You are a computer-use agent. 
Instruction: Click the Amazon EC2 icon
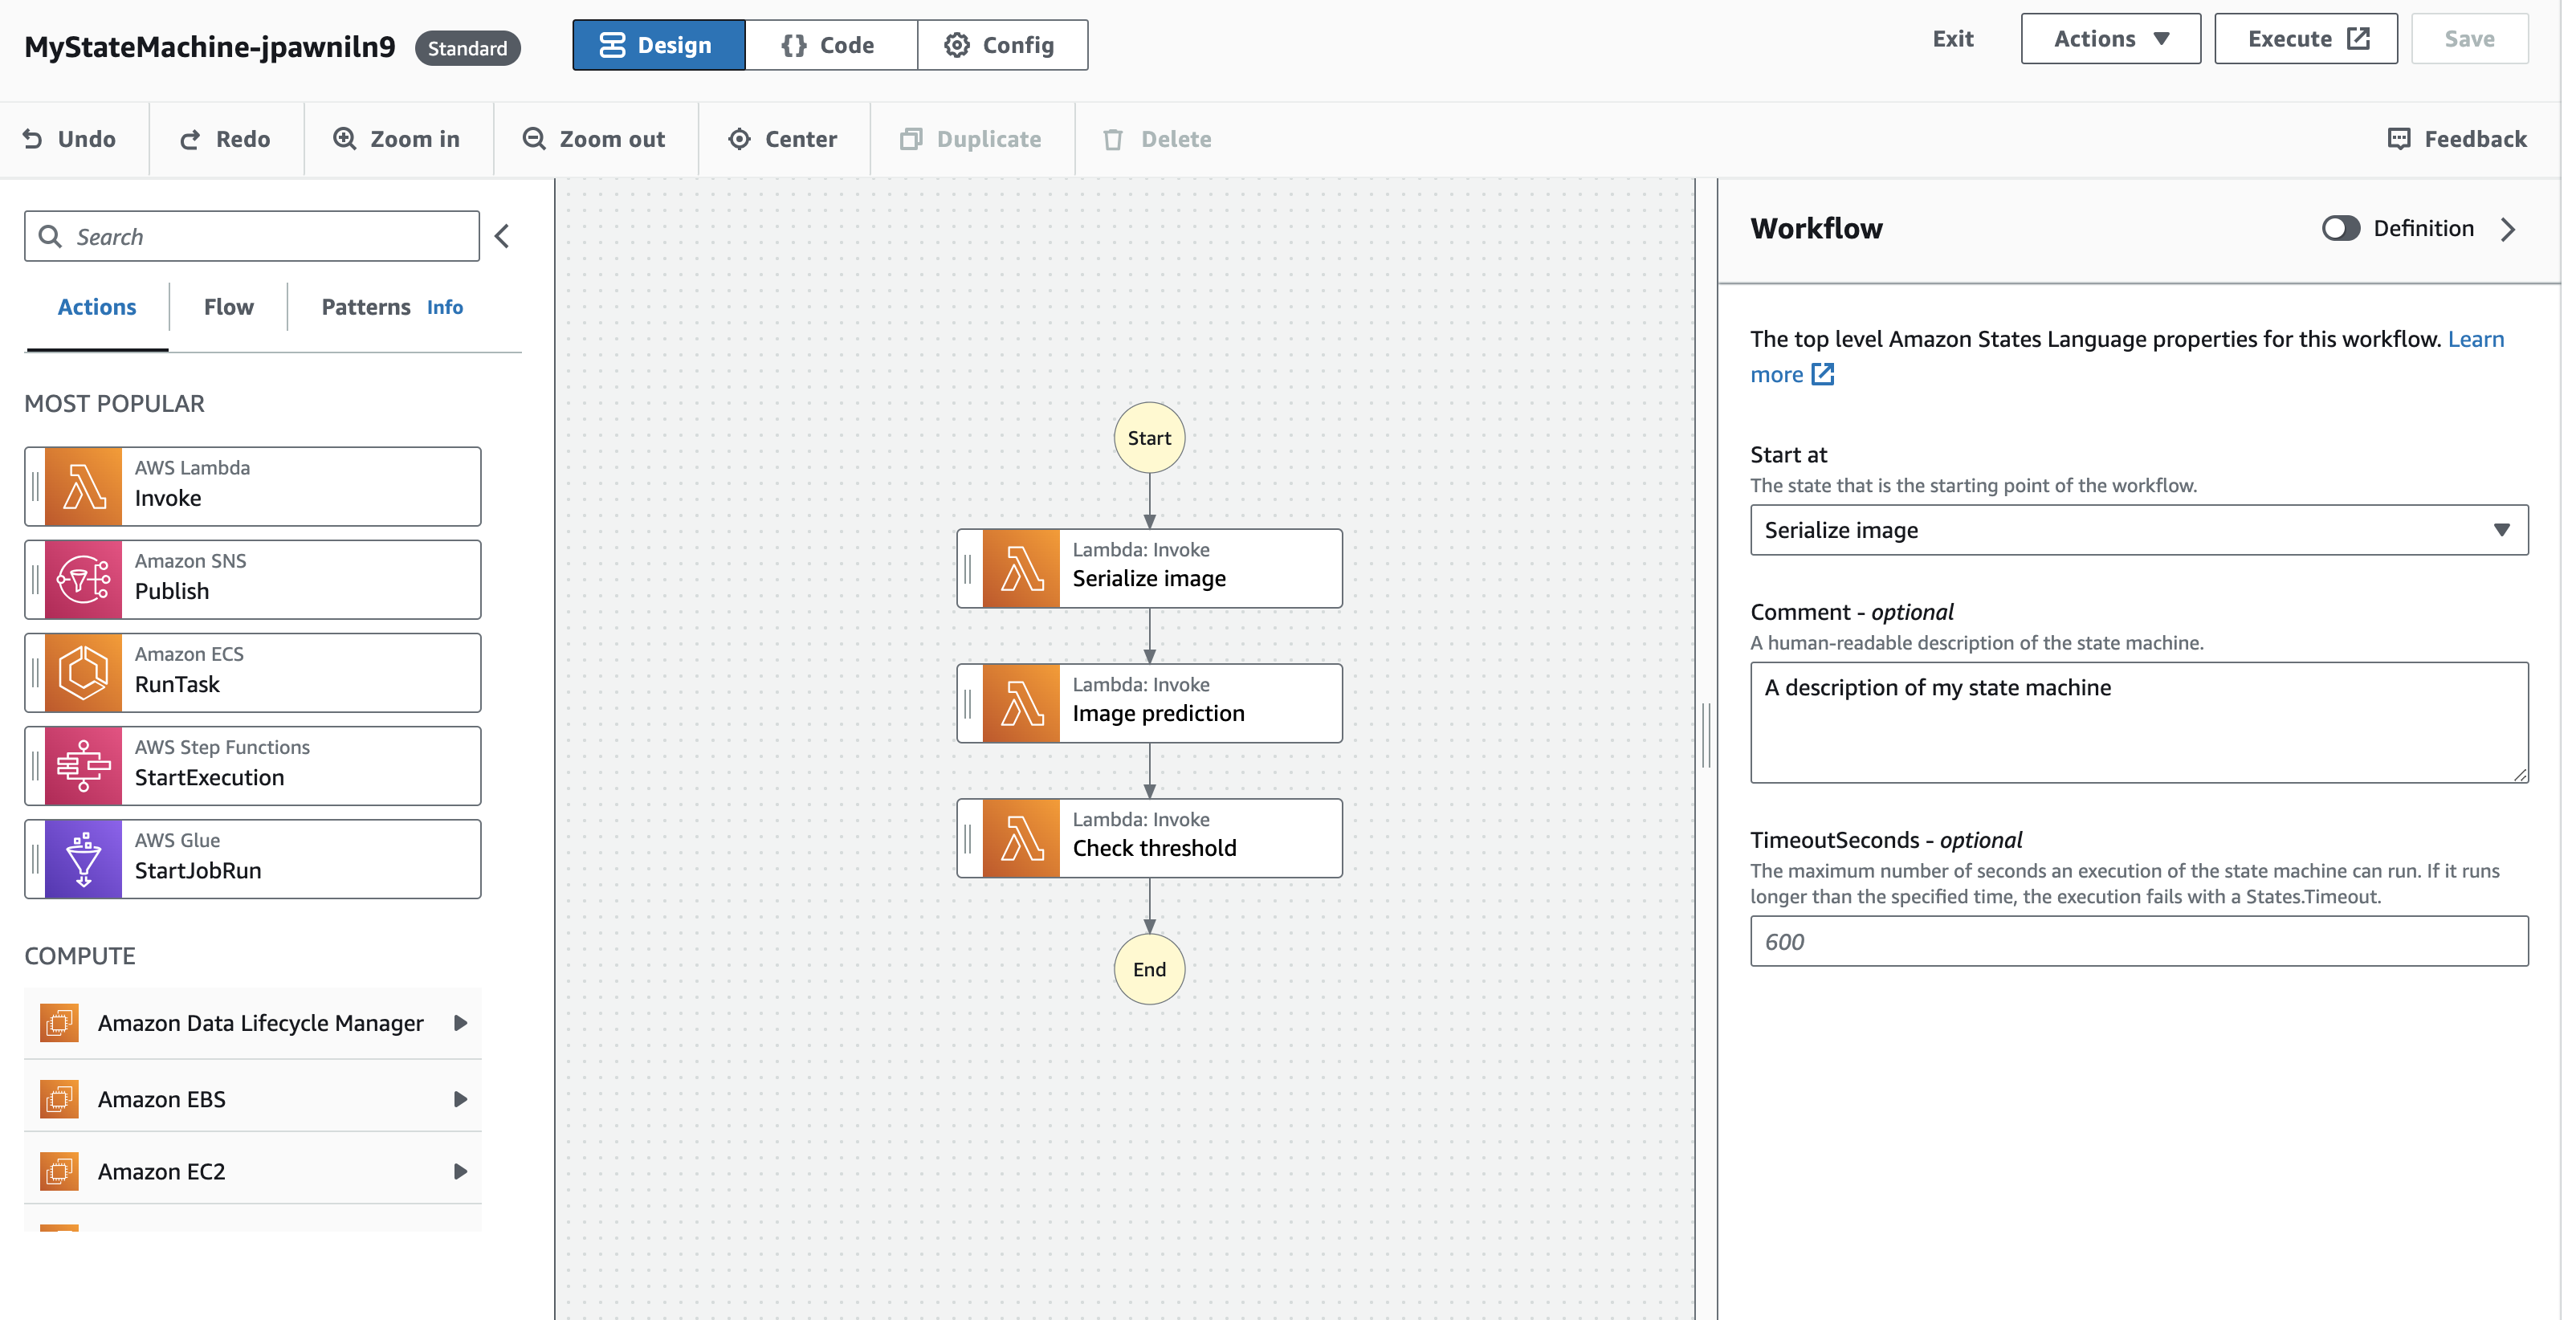[x=60, y=1171]
